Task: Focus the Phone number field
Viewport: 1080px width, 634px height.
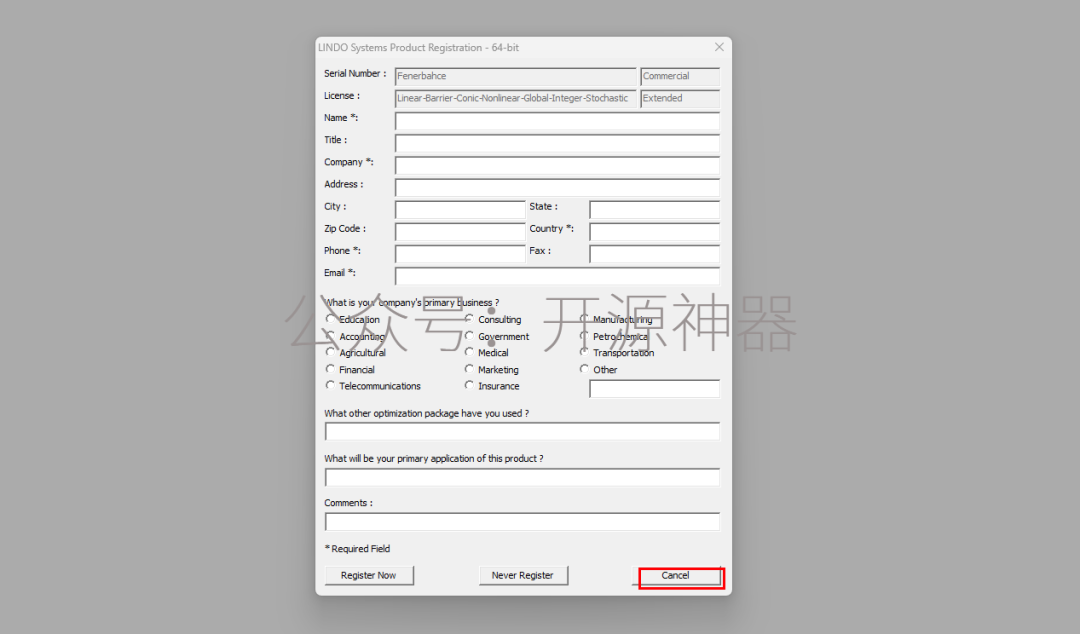Action: pos(460,254)
